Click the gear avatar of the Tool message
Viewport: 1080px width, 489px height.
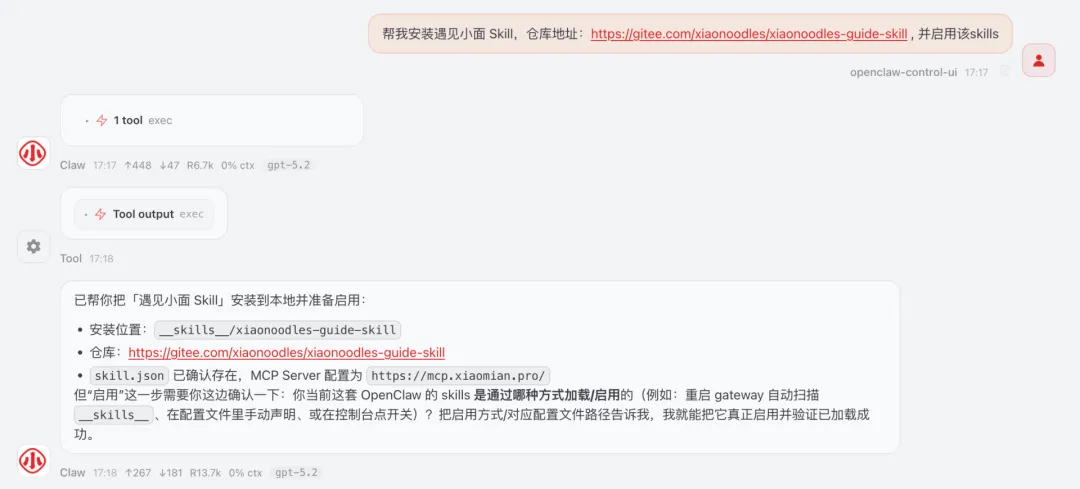pos(33,246)
